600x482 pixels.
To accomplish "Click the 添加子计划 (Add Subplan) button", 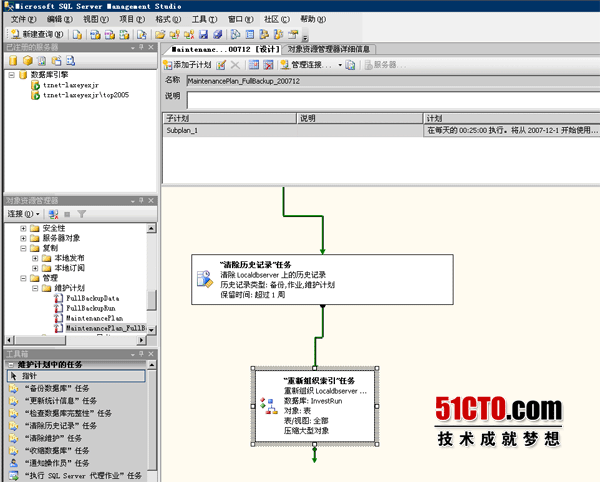I will tap(188, 64).
